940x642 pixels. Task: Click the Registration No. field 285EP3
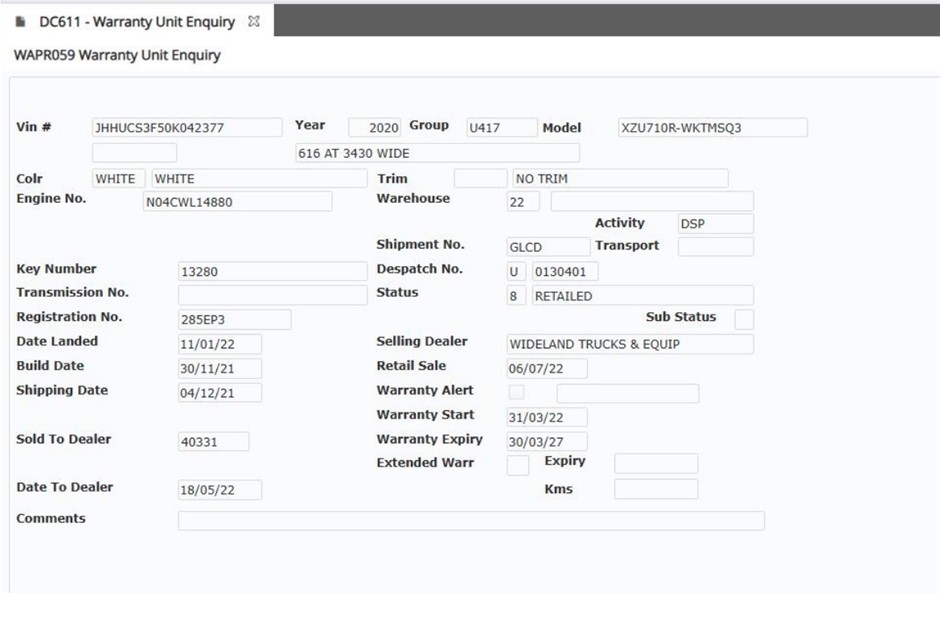(x=234, y=320)
